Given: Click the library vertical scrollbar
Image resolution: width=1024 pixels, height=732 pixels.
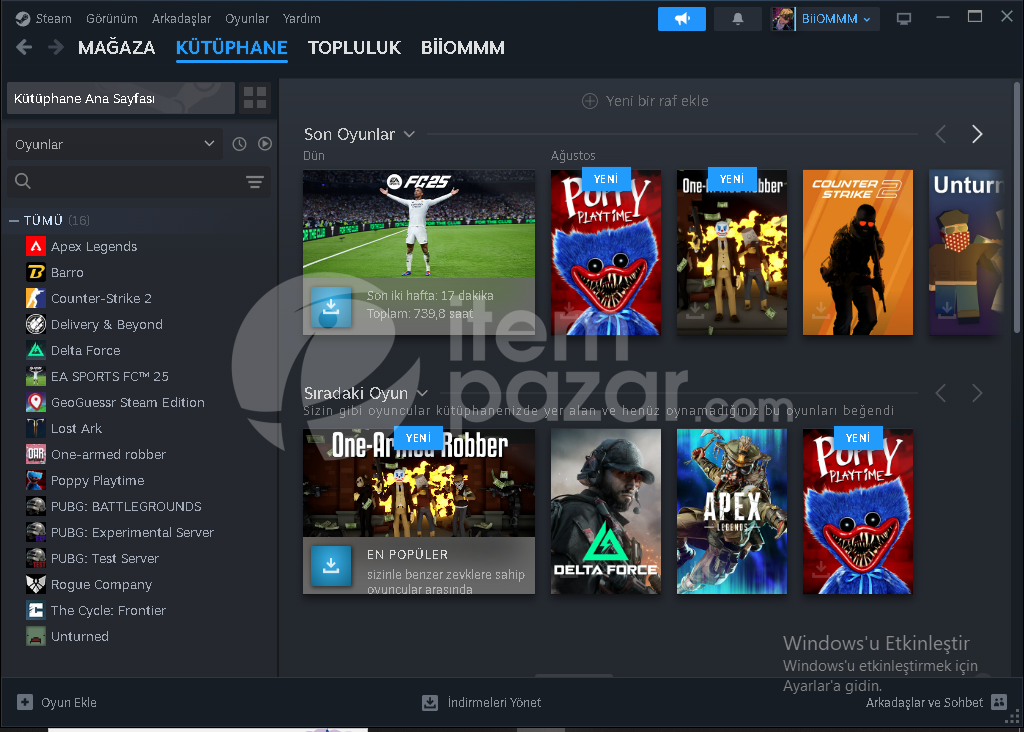Looking at the screenshot, I should point(1016,209).
